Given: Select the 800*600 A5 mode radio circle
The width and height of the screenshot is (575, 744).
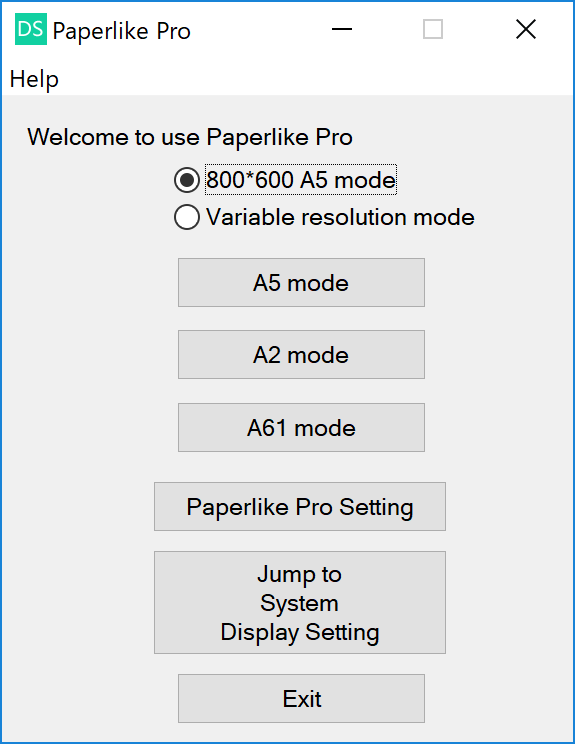Looking at the screenshot, I should tap(186, 180).
